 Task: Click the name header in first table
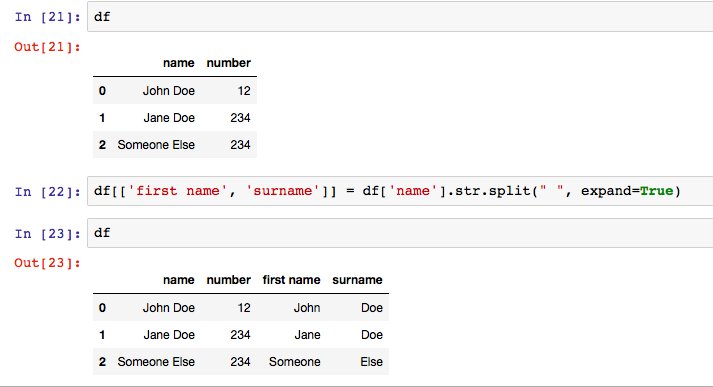coord(179,63)
